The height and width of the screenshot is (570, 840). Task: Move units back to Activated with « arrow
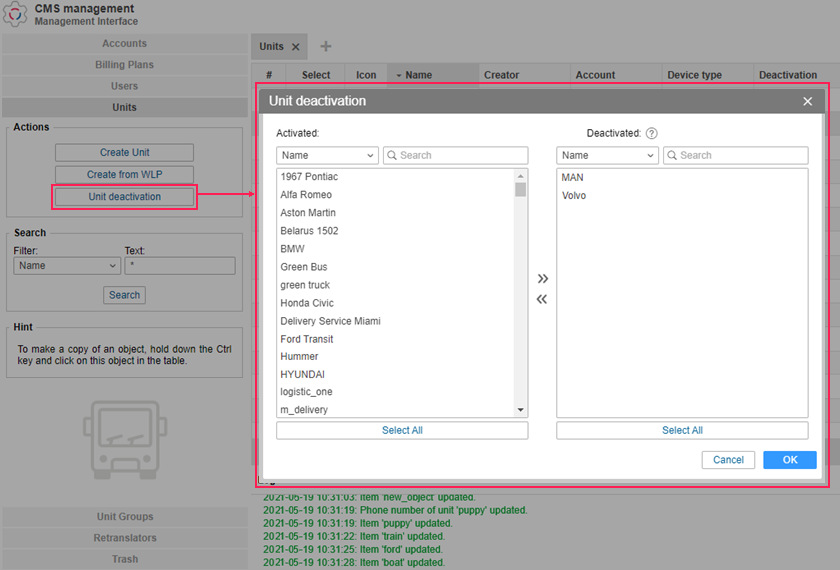[x=542, y=299]
